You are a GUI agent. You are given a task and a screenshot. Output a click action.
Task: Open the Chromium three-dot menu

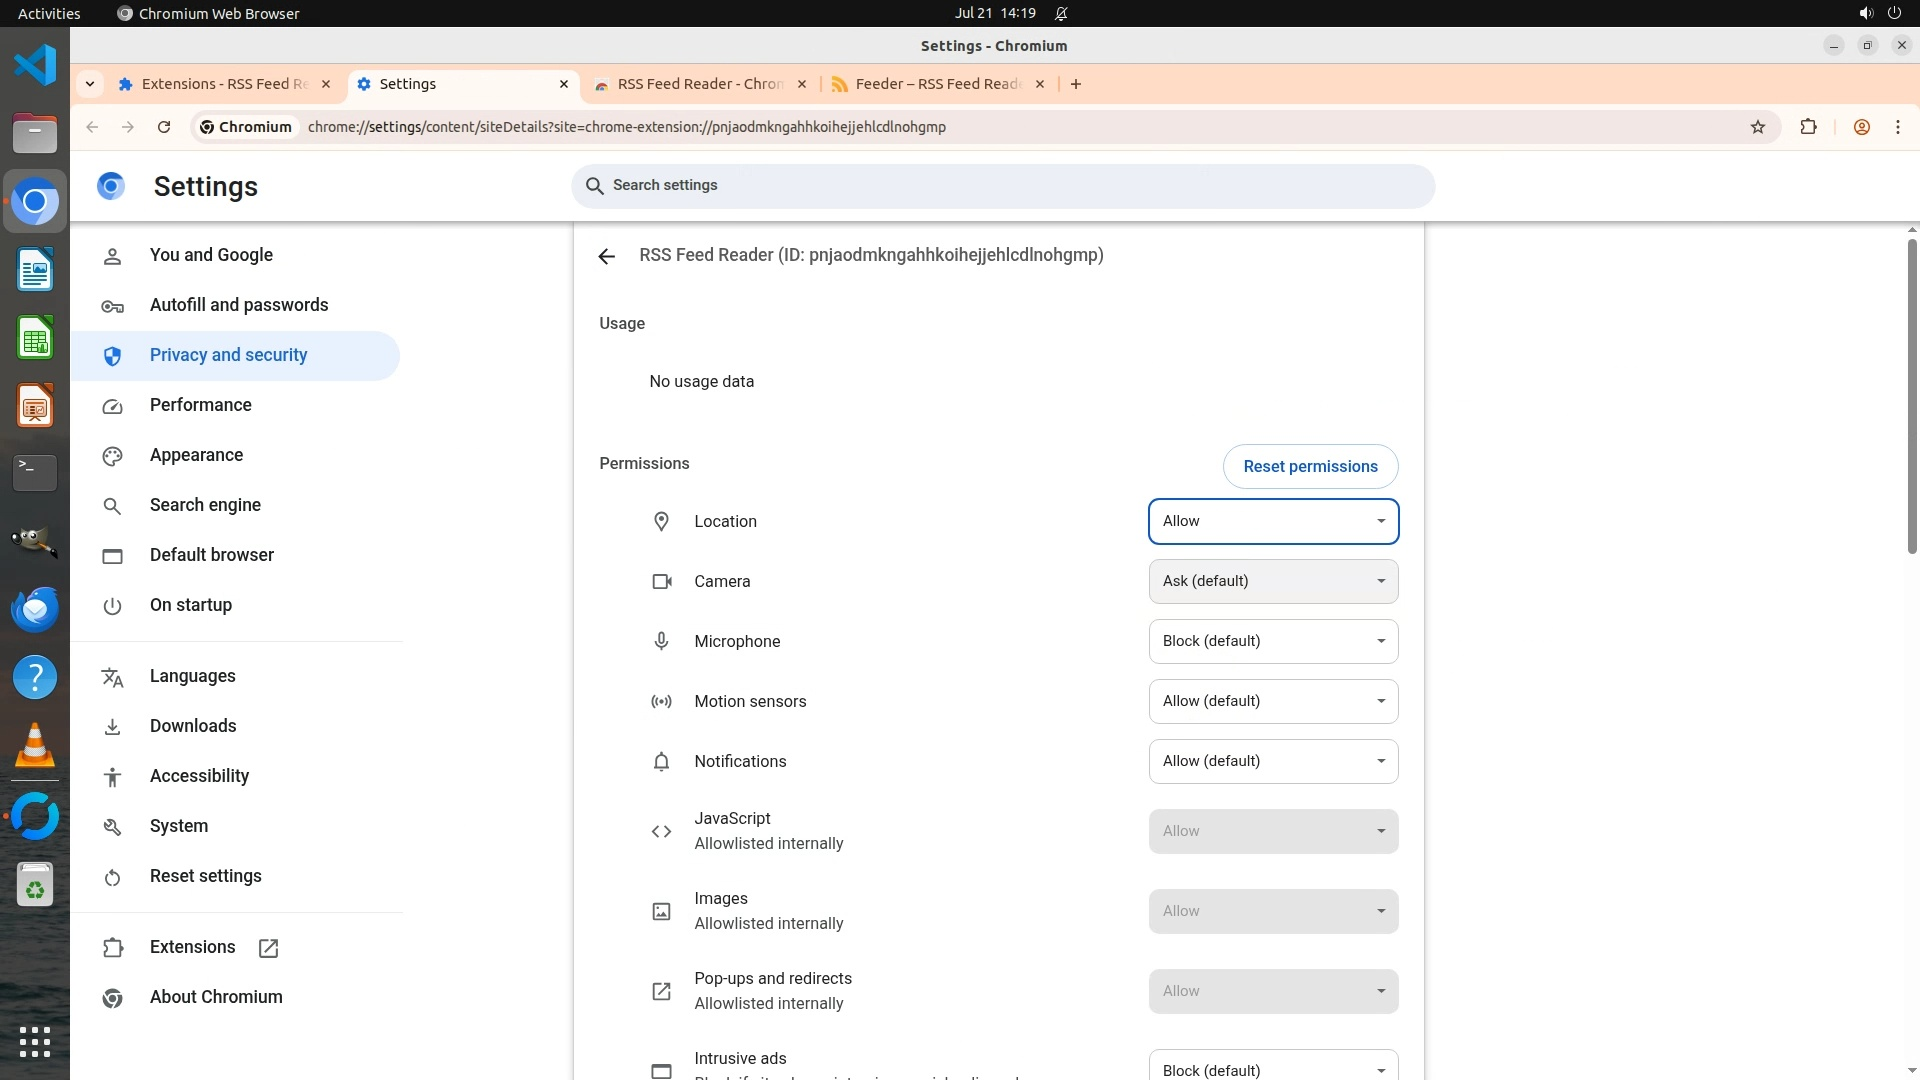pos(1898,127)
